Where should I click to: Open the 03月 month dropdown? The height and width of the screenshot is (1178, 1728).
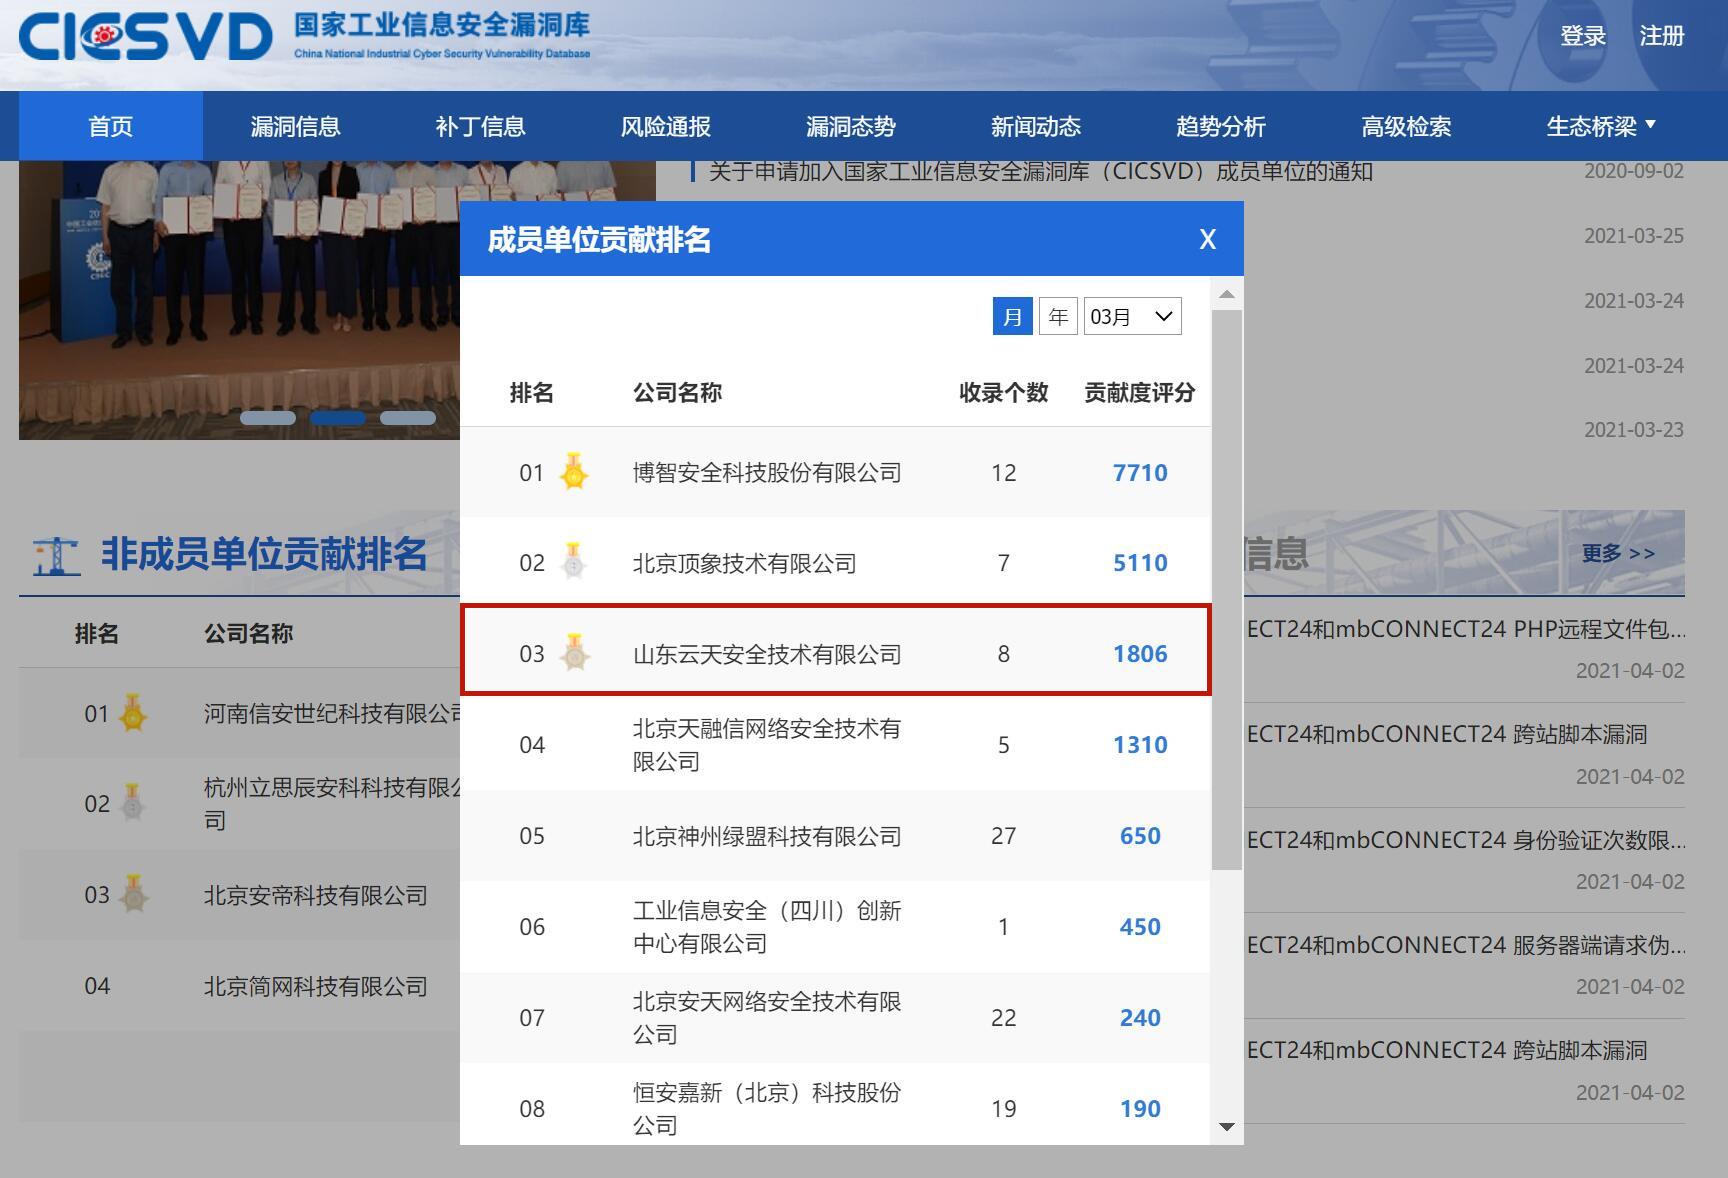1132,317
